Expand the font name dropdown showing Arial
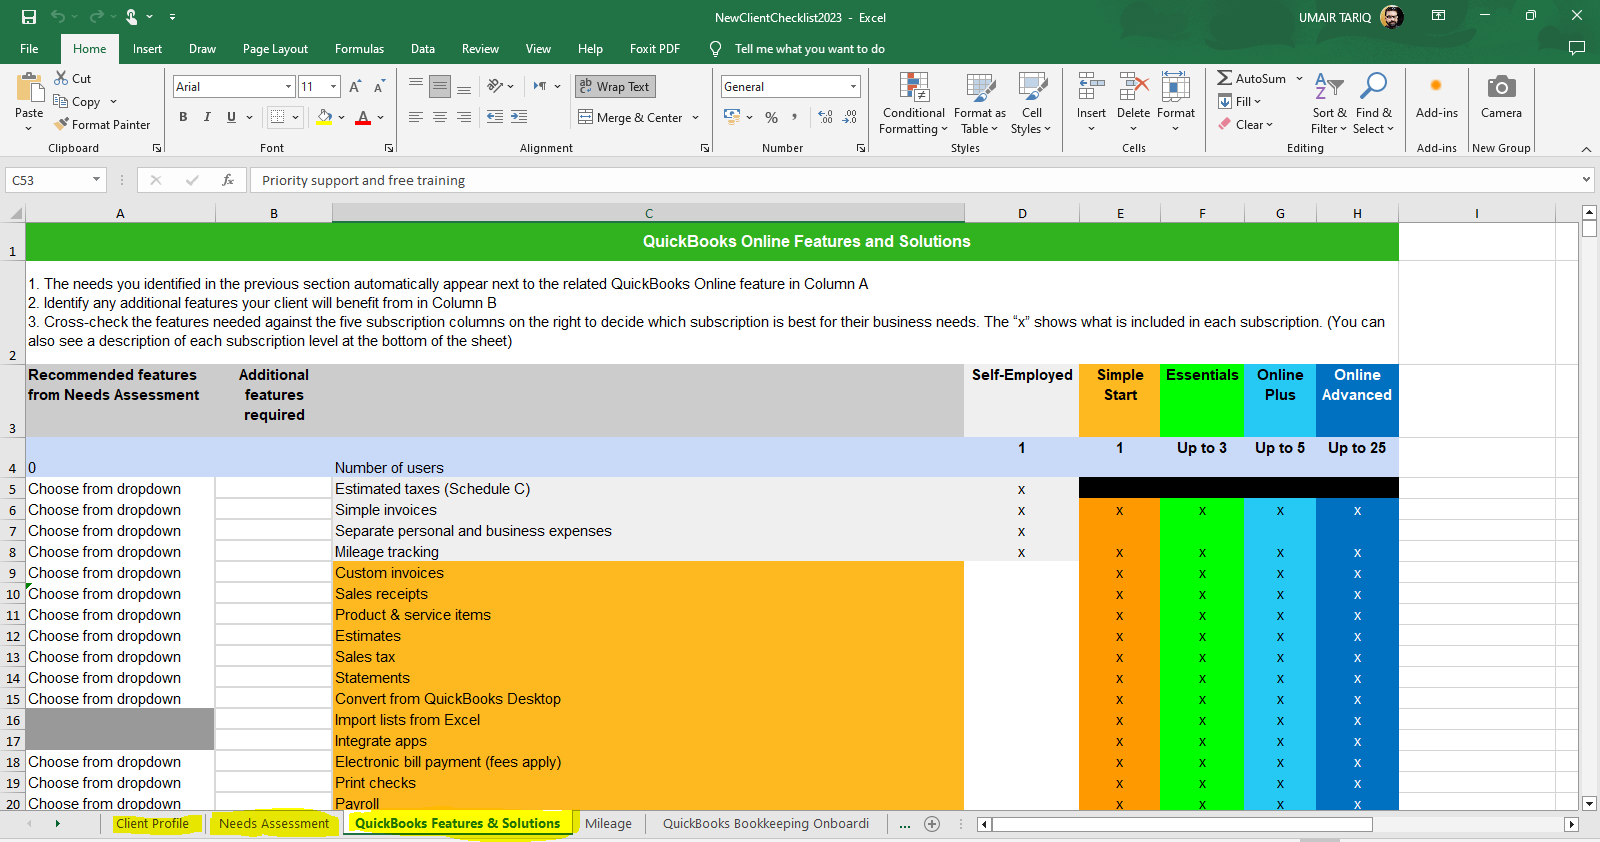Screen dimensions: 1600x842 (x=288, y=87)
